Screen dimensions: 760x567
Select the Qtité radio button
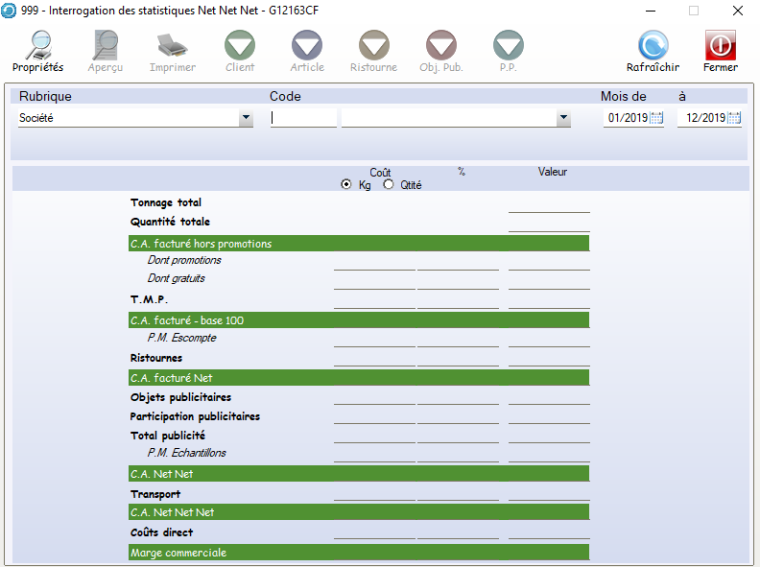[x=389, y=185]
